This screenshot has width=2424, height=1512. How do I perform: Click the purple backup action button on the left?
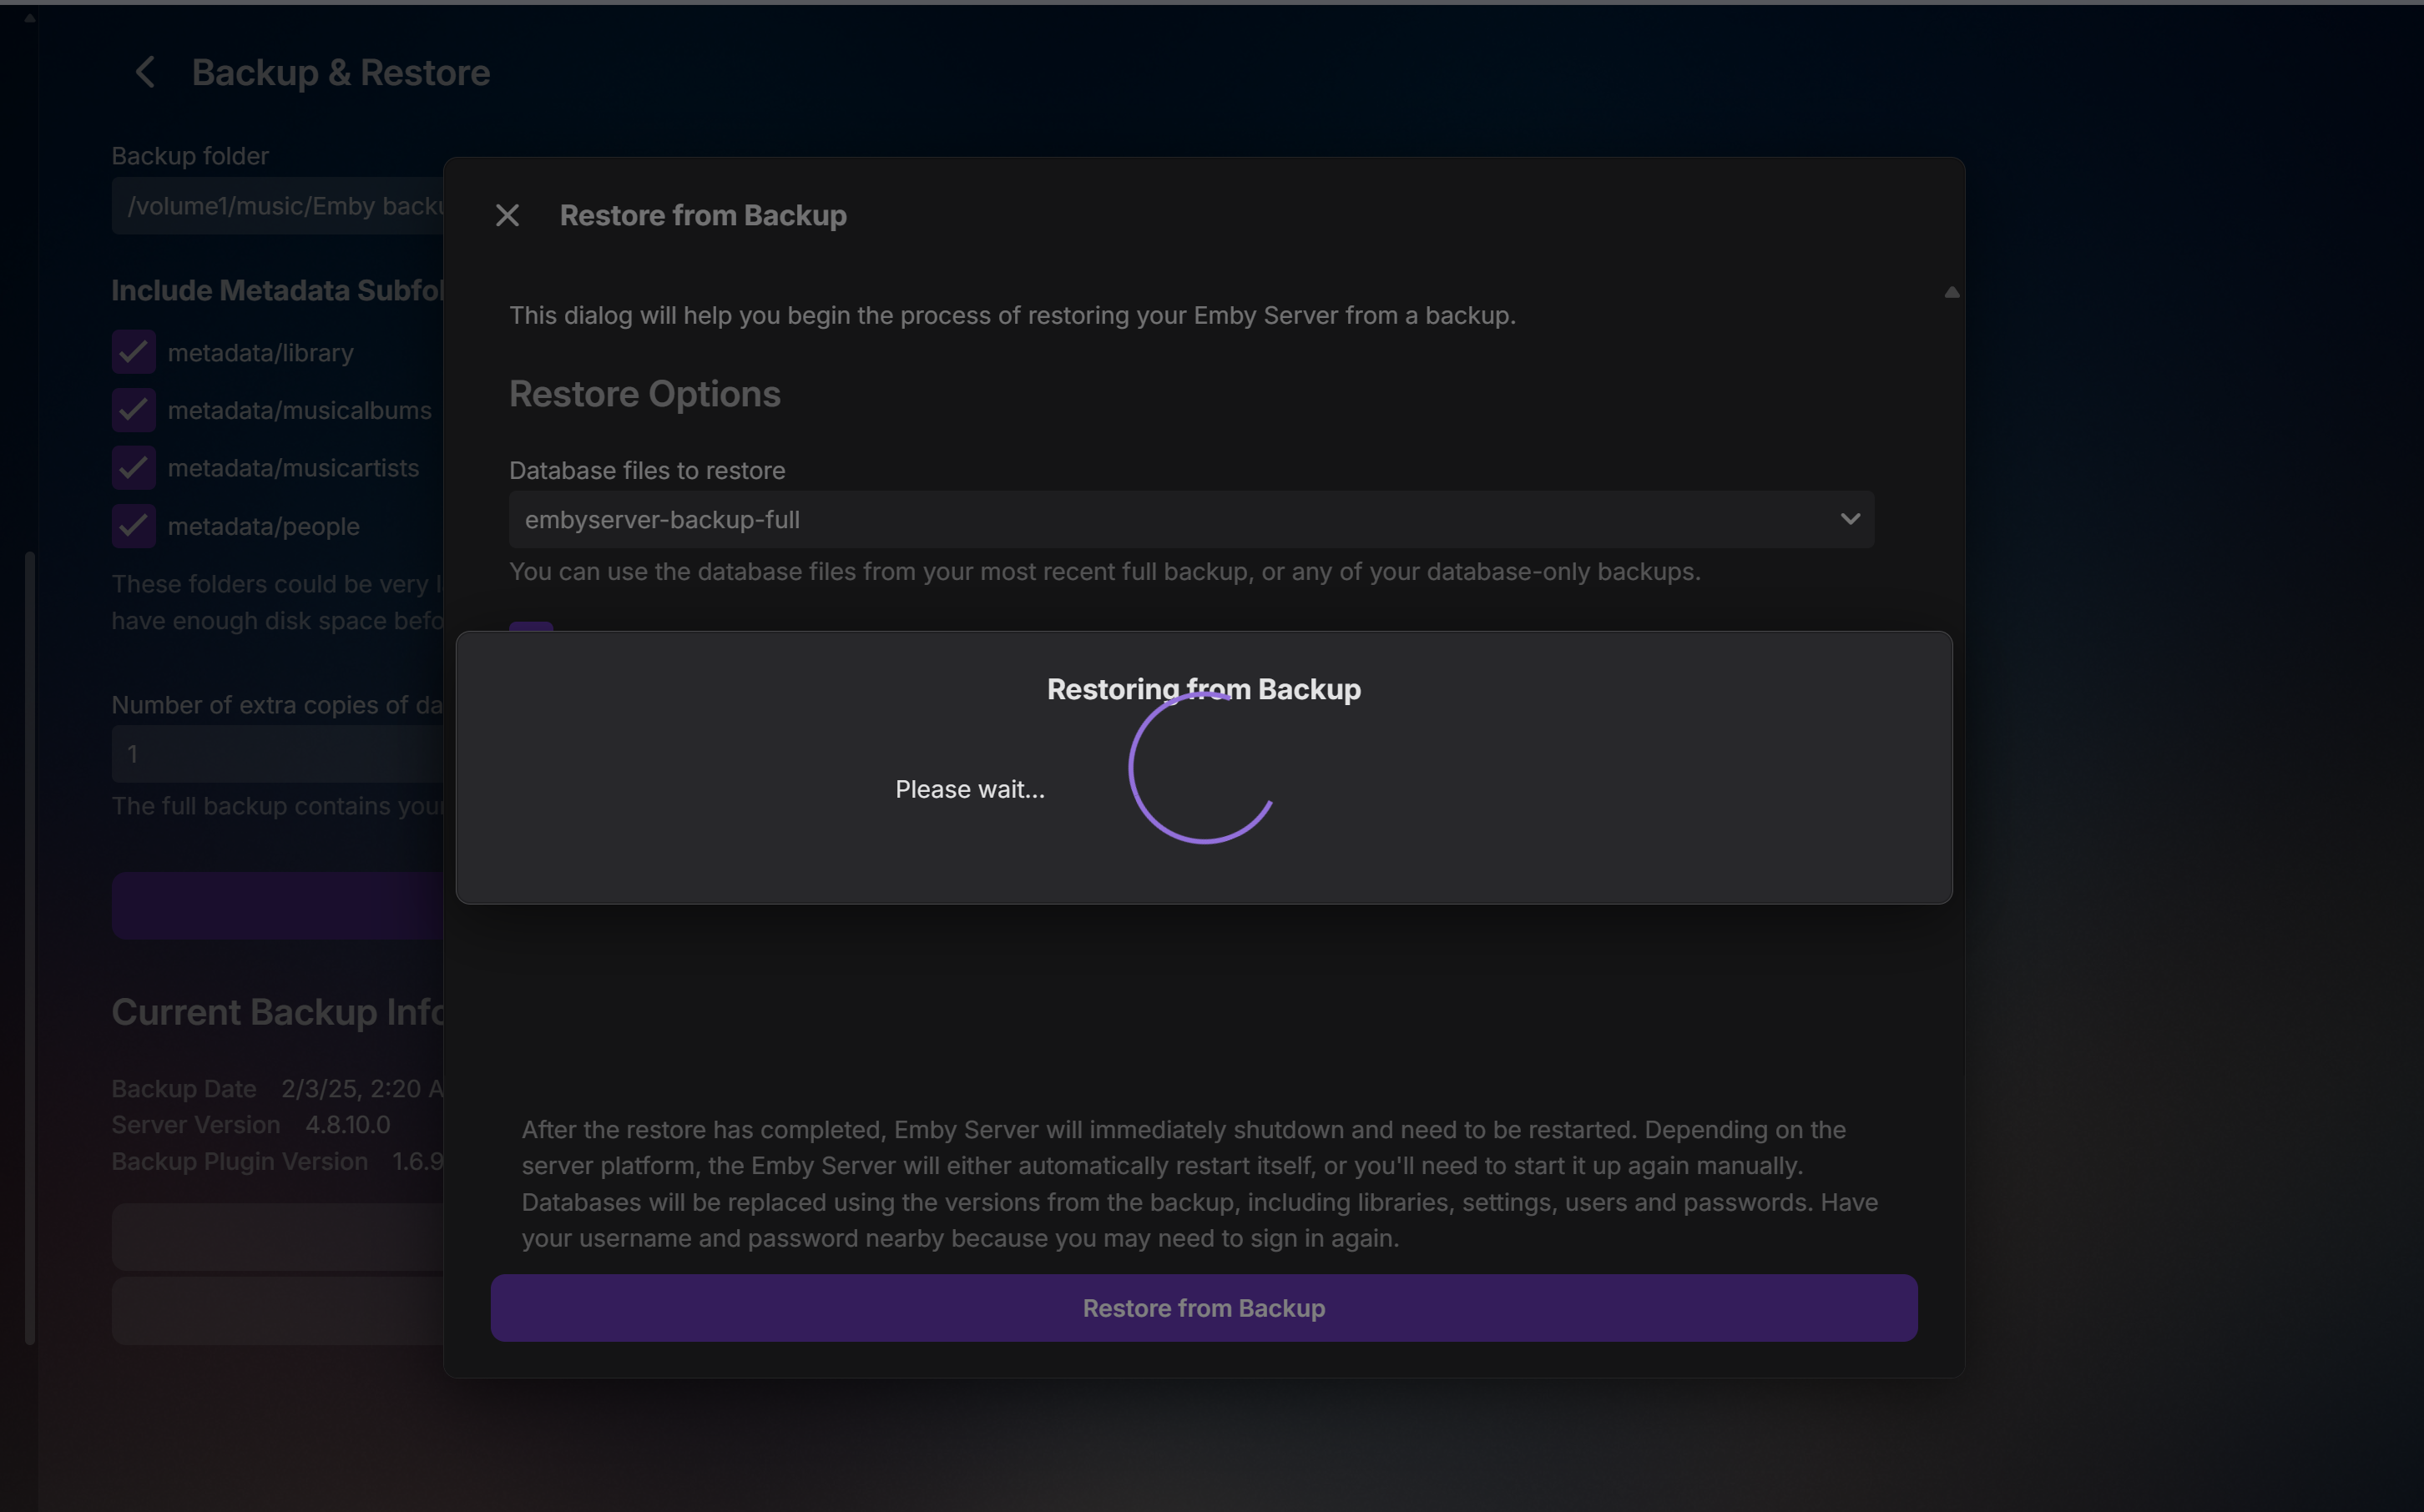pyautogui.click(x=278, y=905)
